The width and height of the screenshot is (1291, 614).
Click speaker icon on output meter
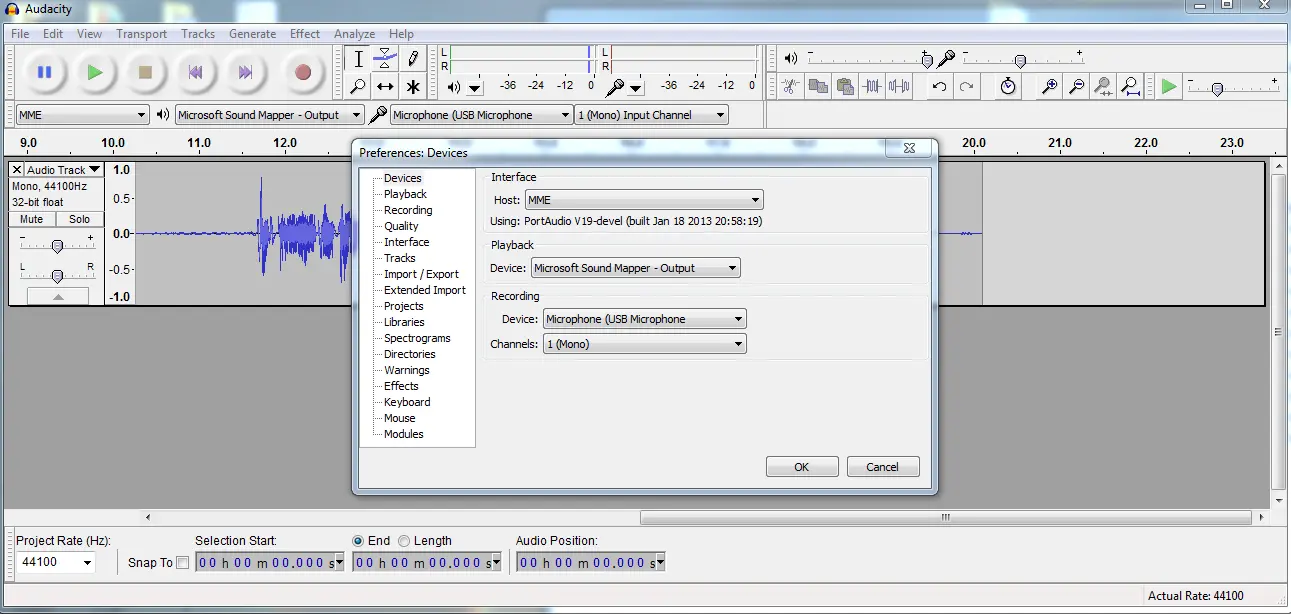pos(455,87)
